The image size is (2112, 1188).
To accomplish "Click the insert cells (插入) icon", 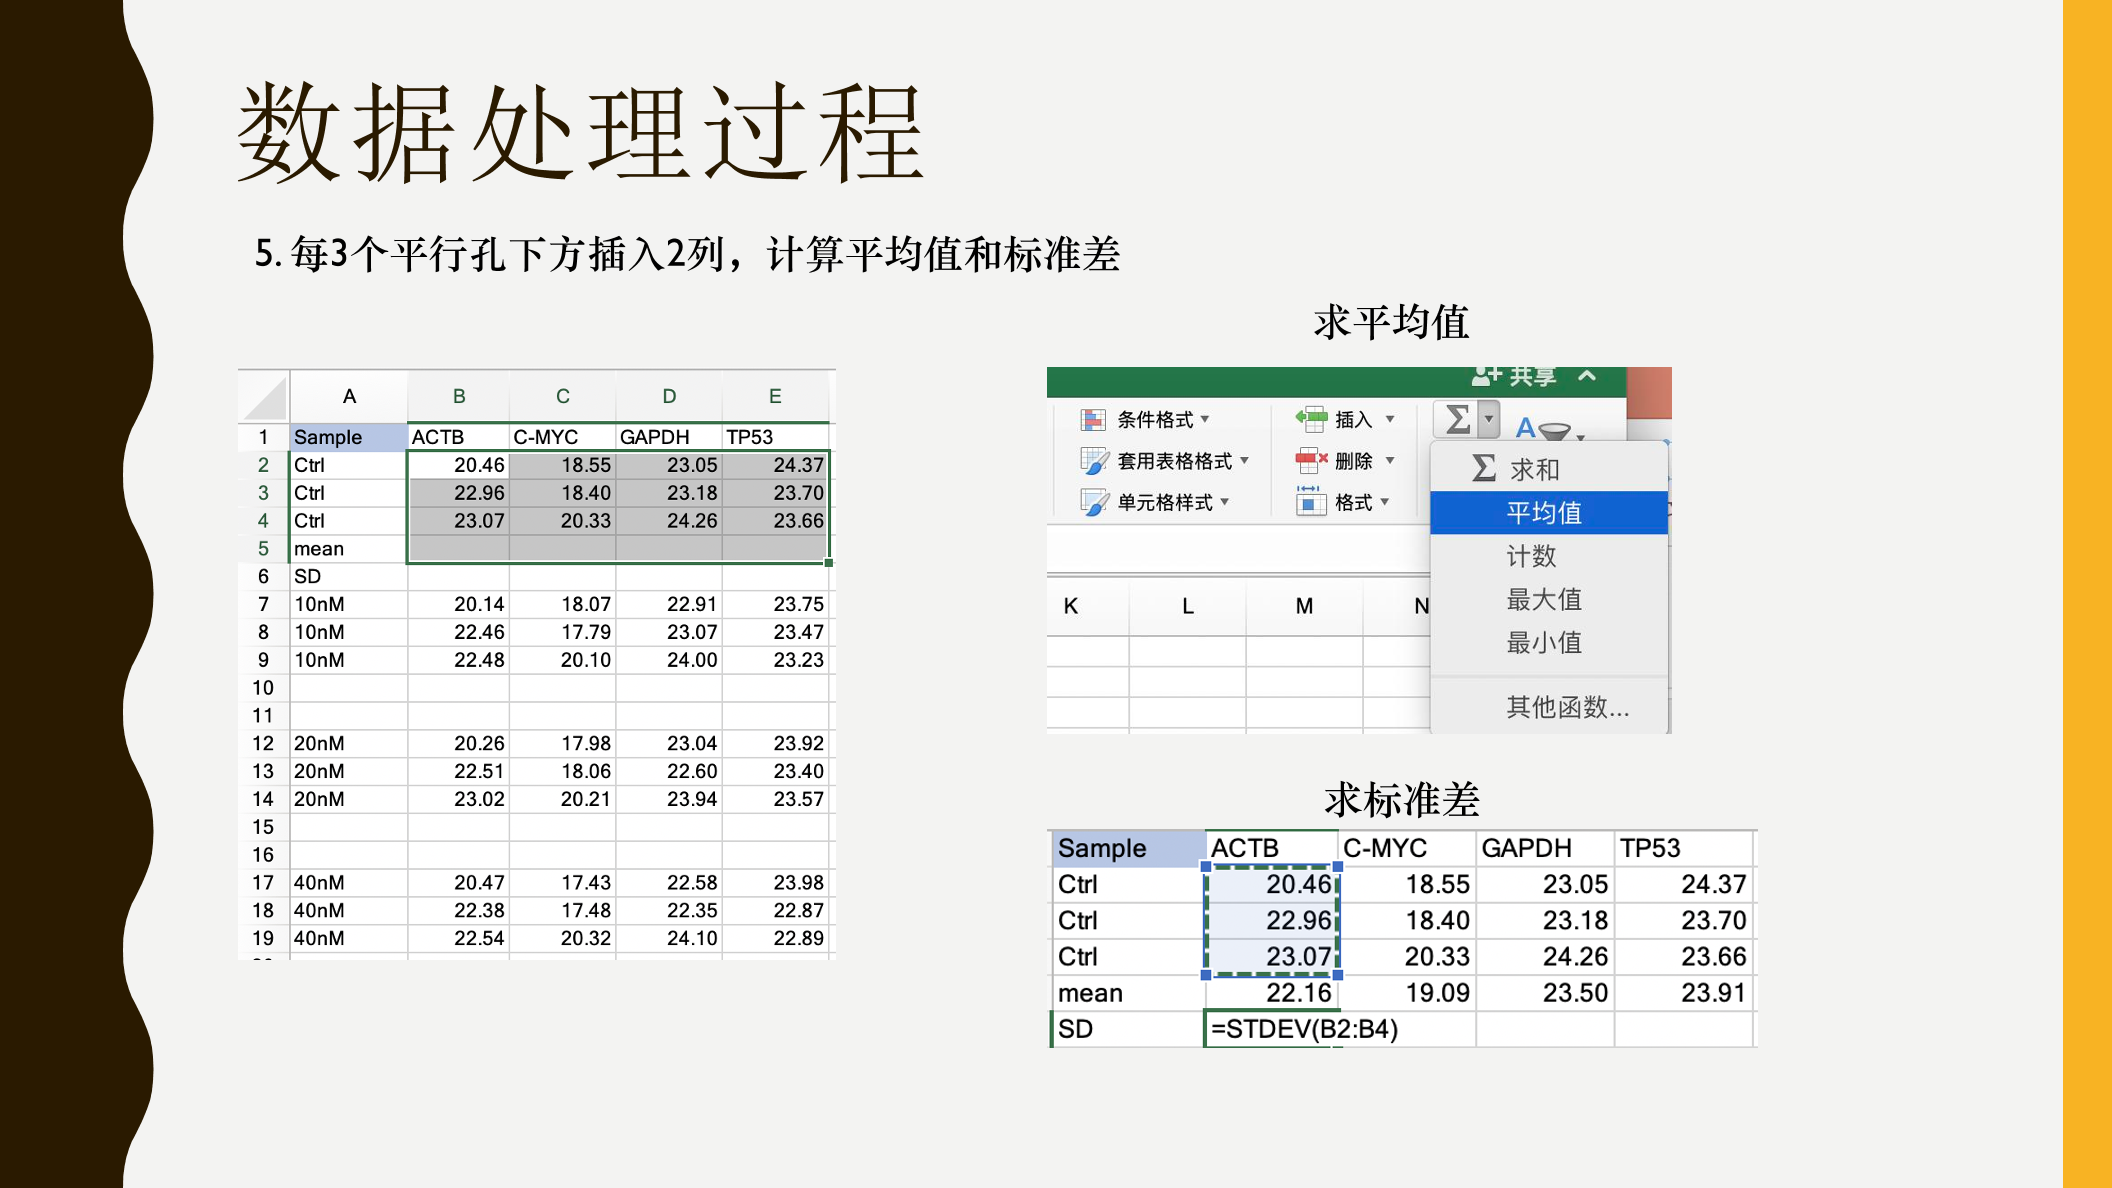I will 1311,419.
